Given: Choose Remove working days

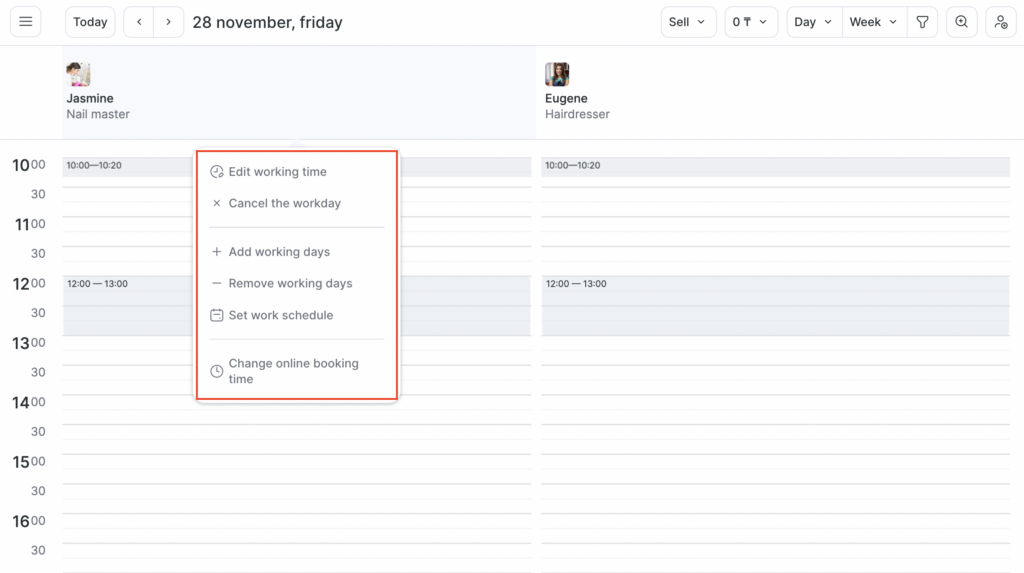Looking at the screenshot, I should (x=290, y=283).
